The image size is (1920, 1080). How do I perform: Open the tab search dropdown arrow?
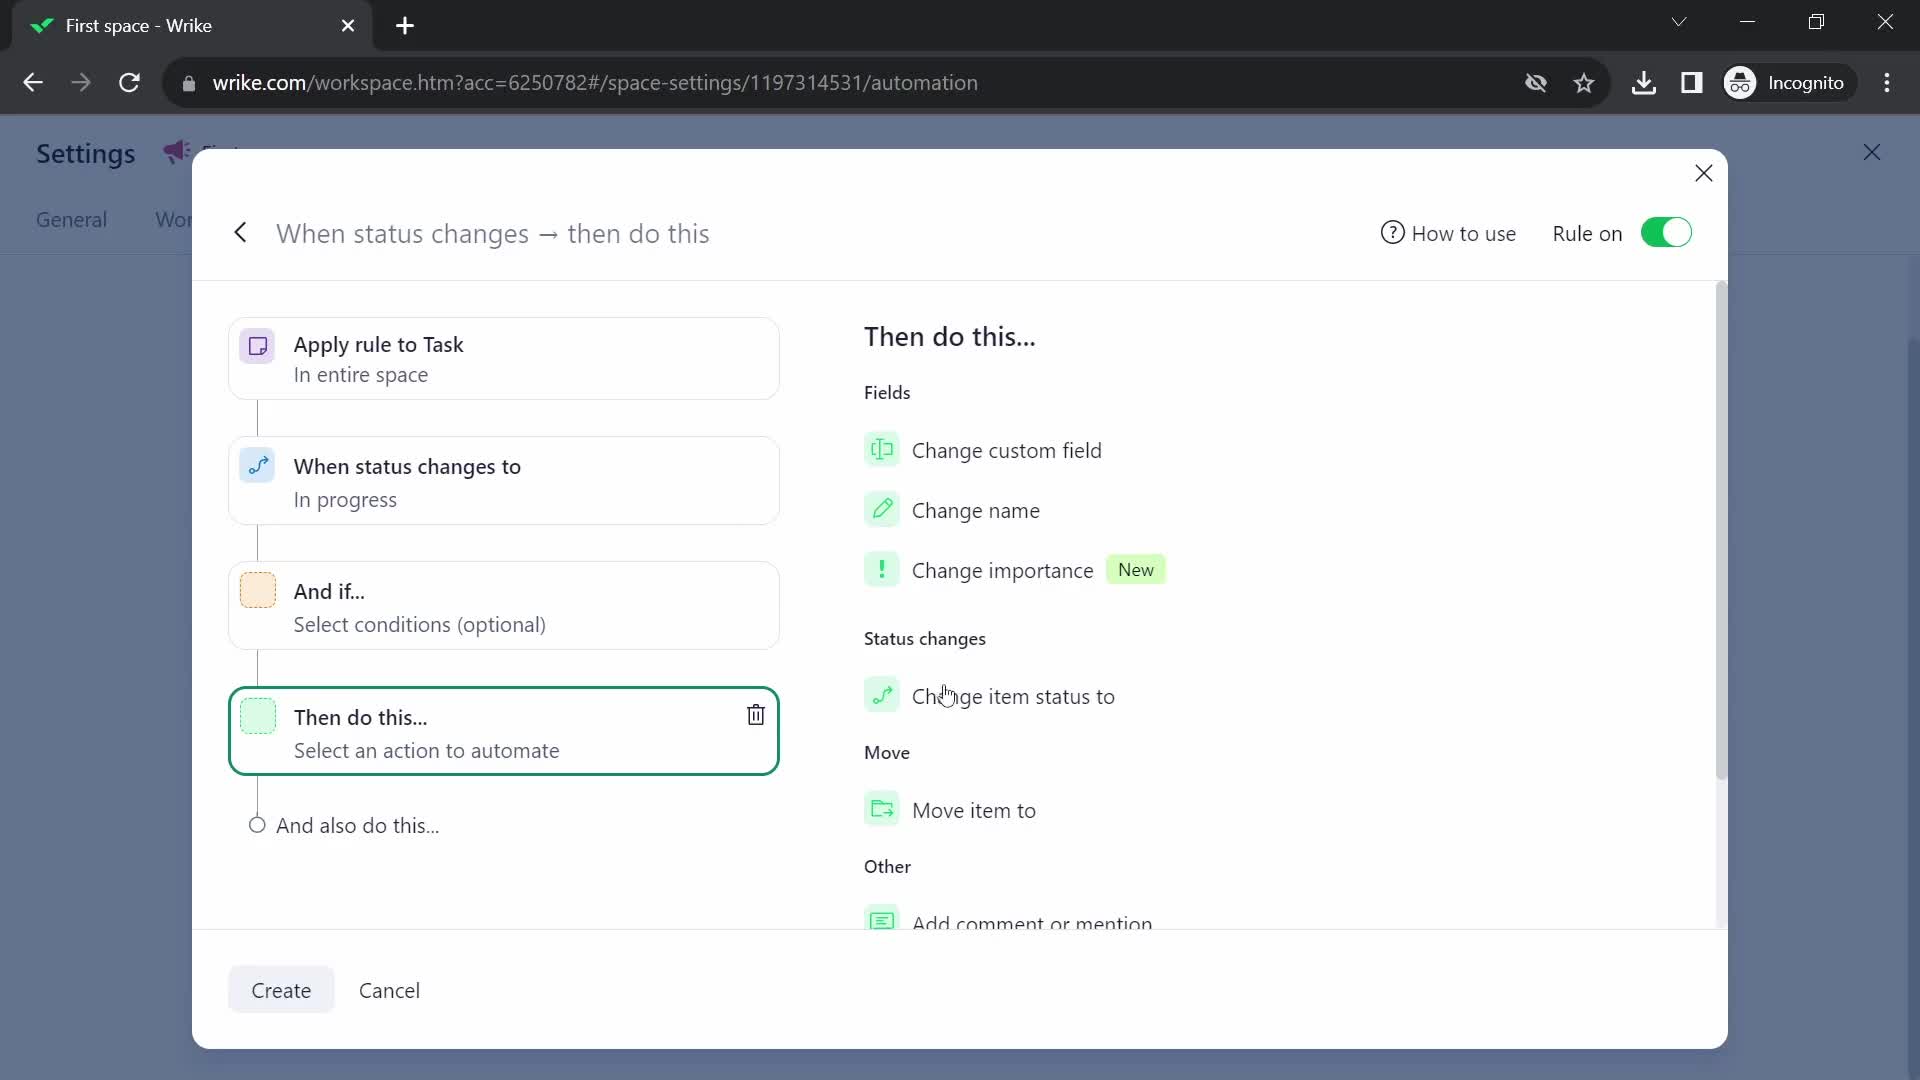1679,22
